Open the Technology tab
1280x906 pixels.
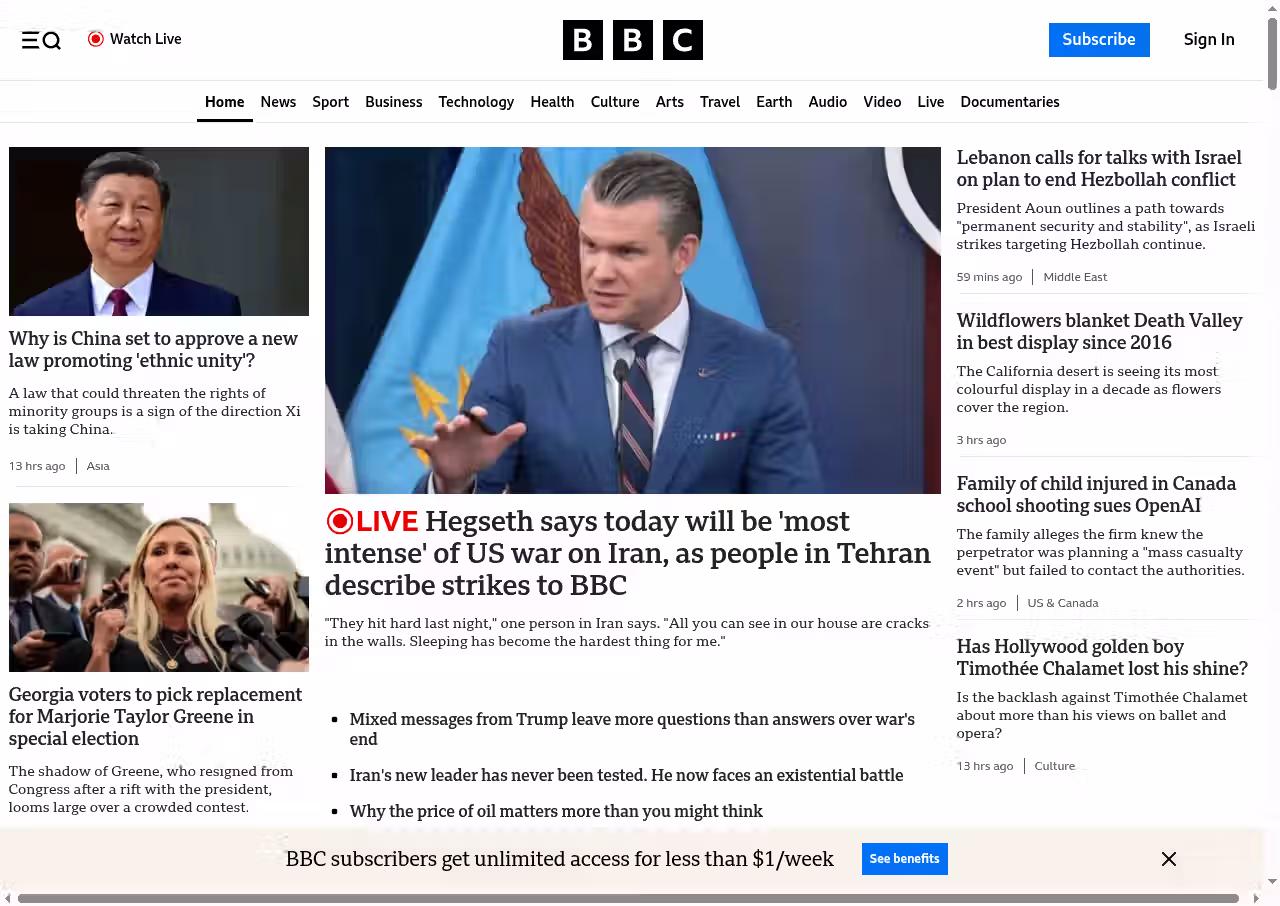pyautogui.click(x=476, y=102)
